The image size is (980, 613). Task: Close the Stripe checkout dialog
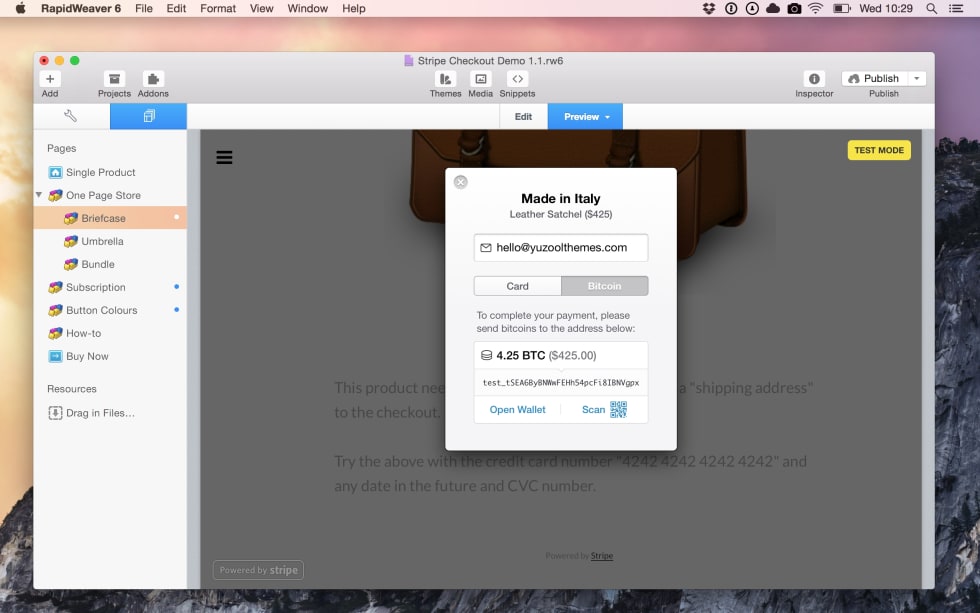pyautogui.click(x=461, y=182)
